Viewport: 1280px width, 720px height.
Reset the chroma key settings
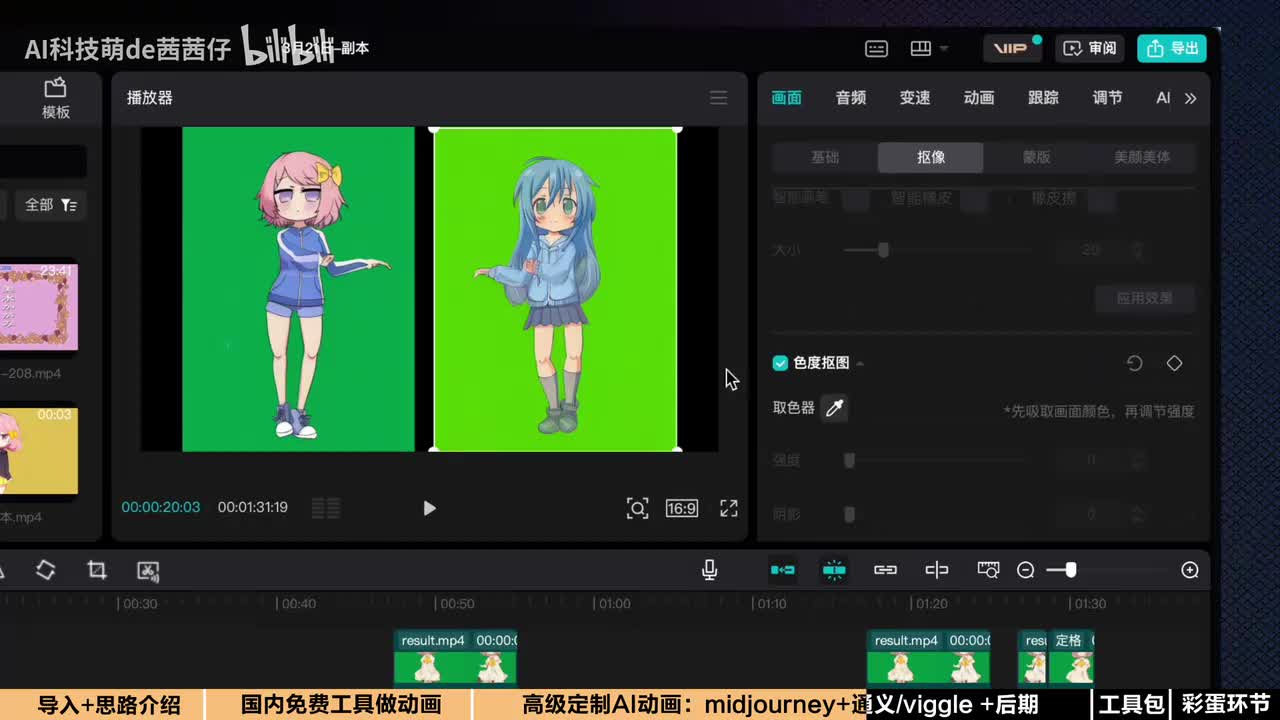pos(1134,363)
